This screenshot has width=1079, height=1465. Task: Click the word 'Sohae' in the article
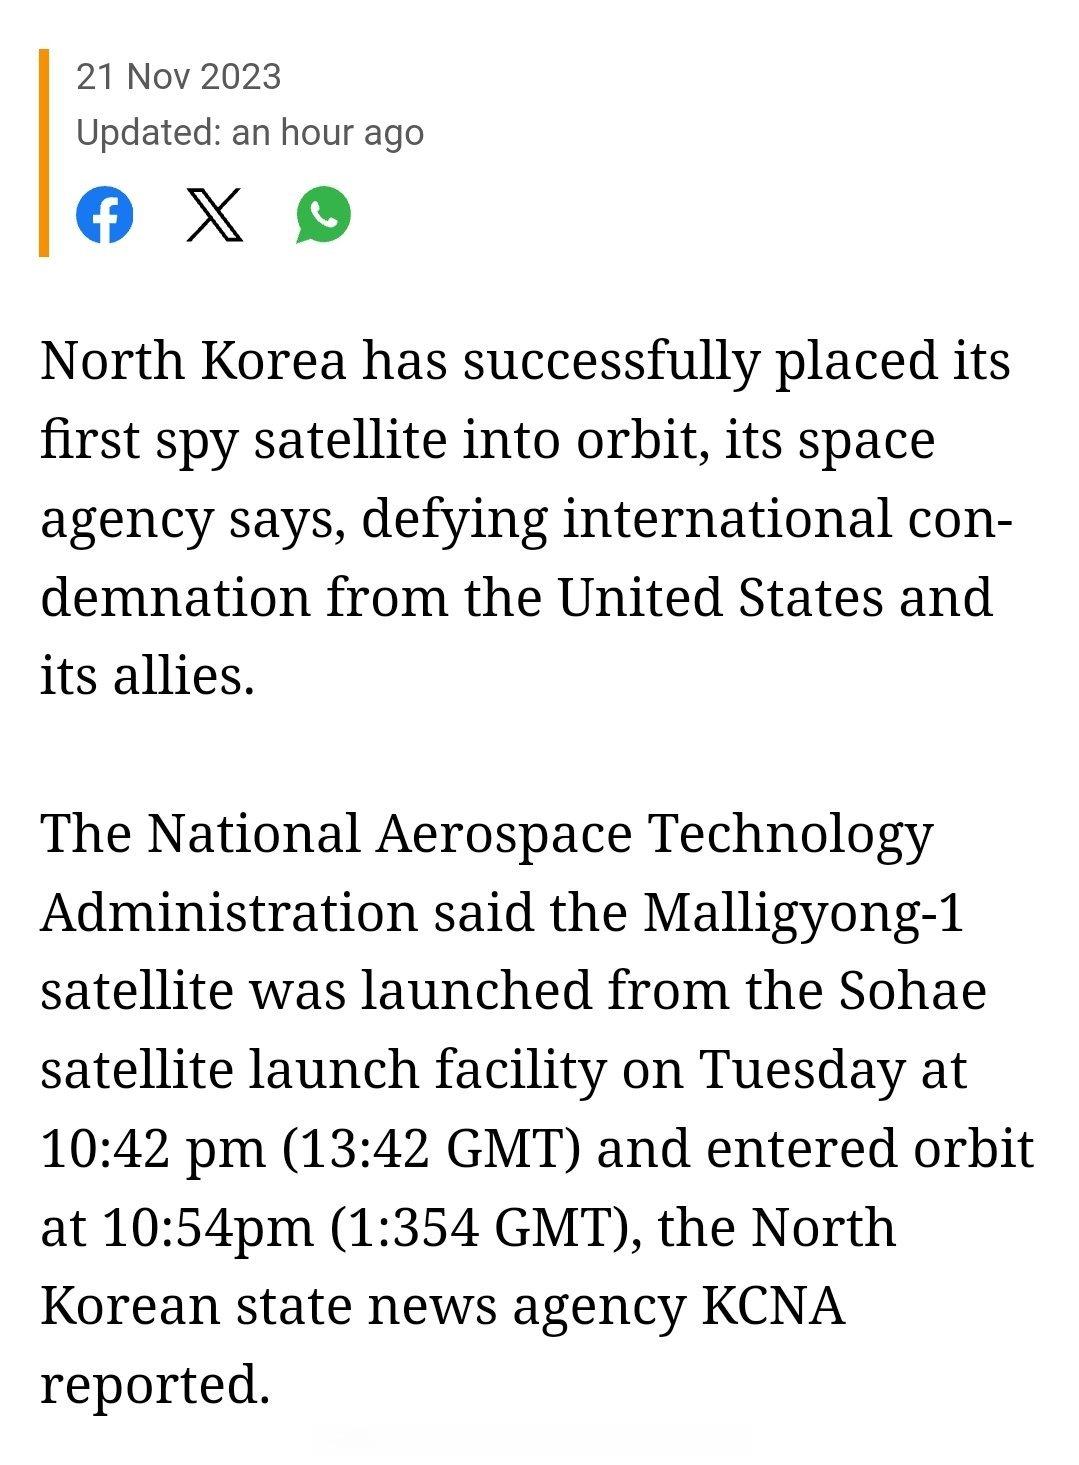pyautogui.click(x=912, y=991)
